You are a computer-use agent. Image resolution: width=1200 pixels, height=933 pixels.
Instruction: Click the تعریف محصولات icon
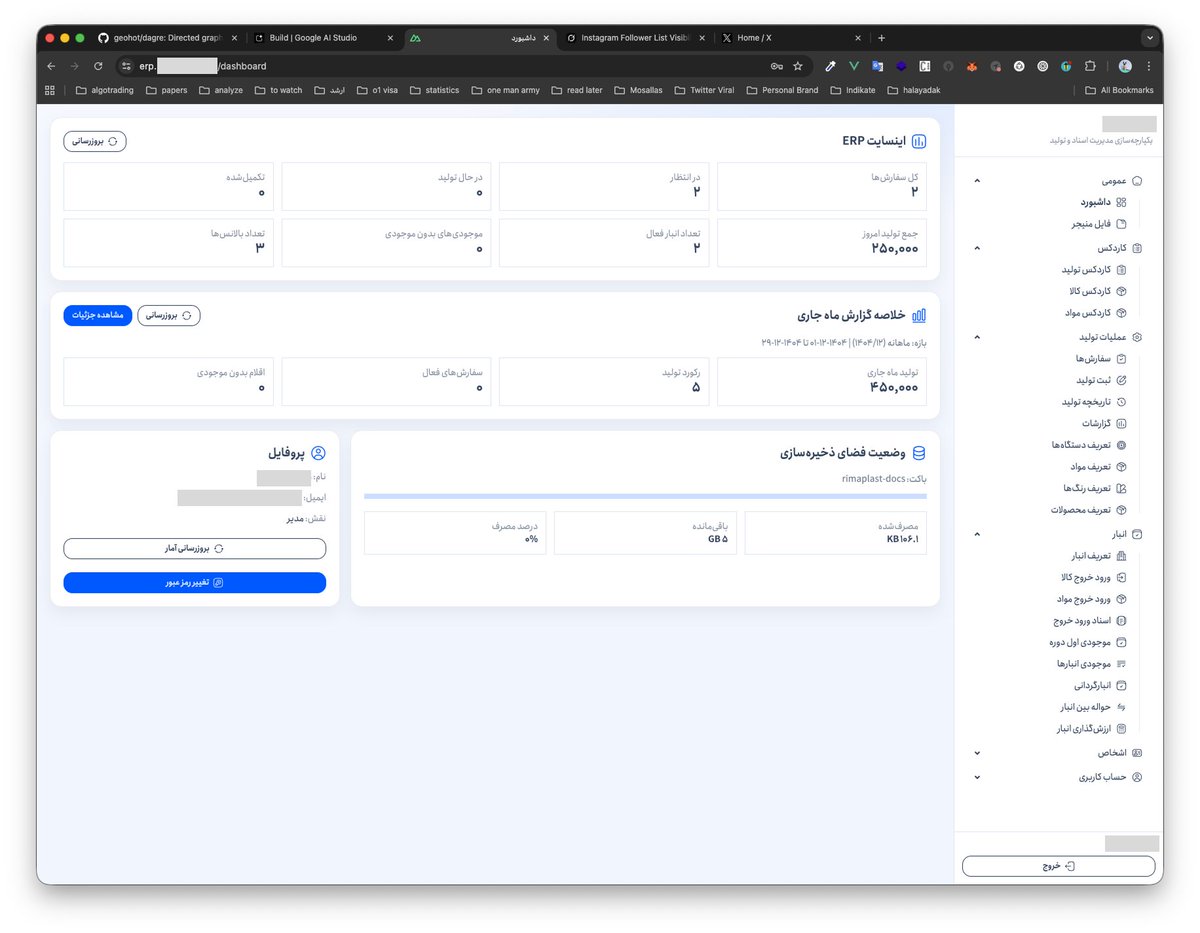click(x=1121, y=510)
